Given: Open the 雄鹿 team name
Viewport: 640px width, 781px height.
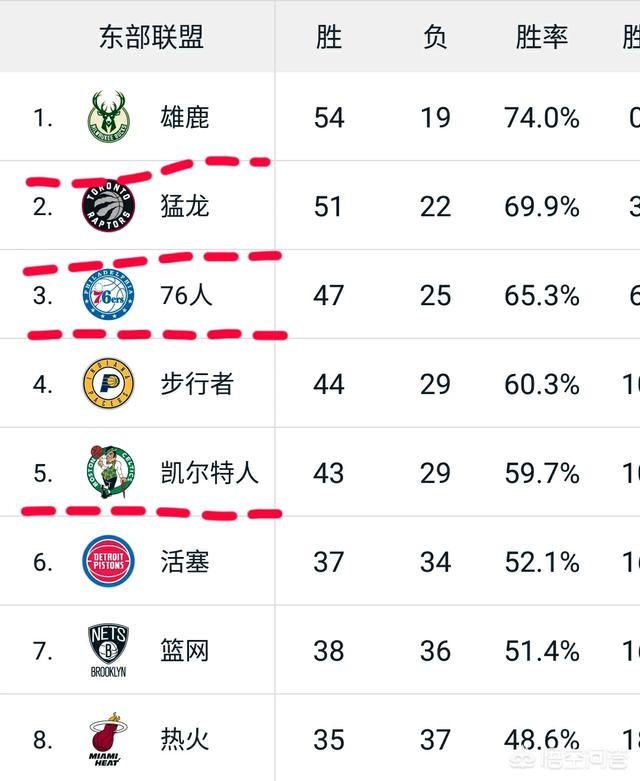Looking at the screenshot, I should click(185, 118).
